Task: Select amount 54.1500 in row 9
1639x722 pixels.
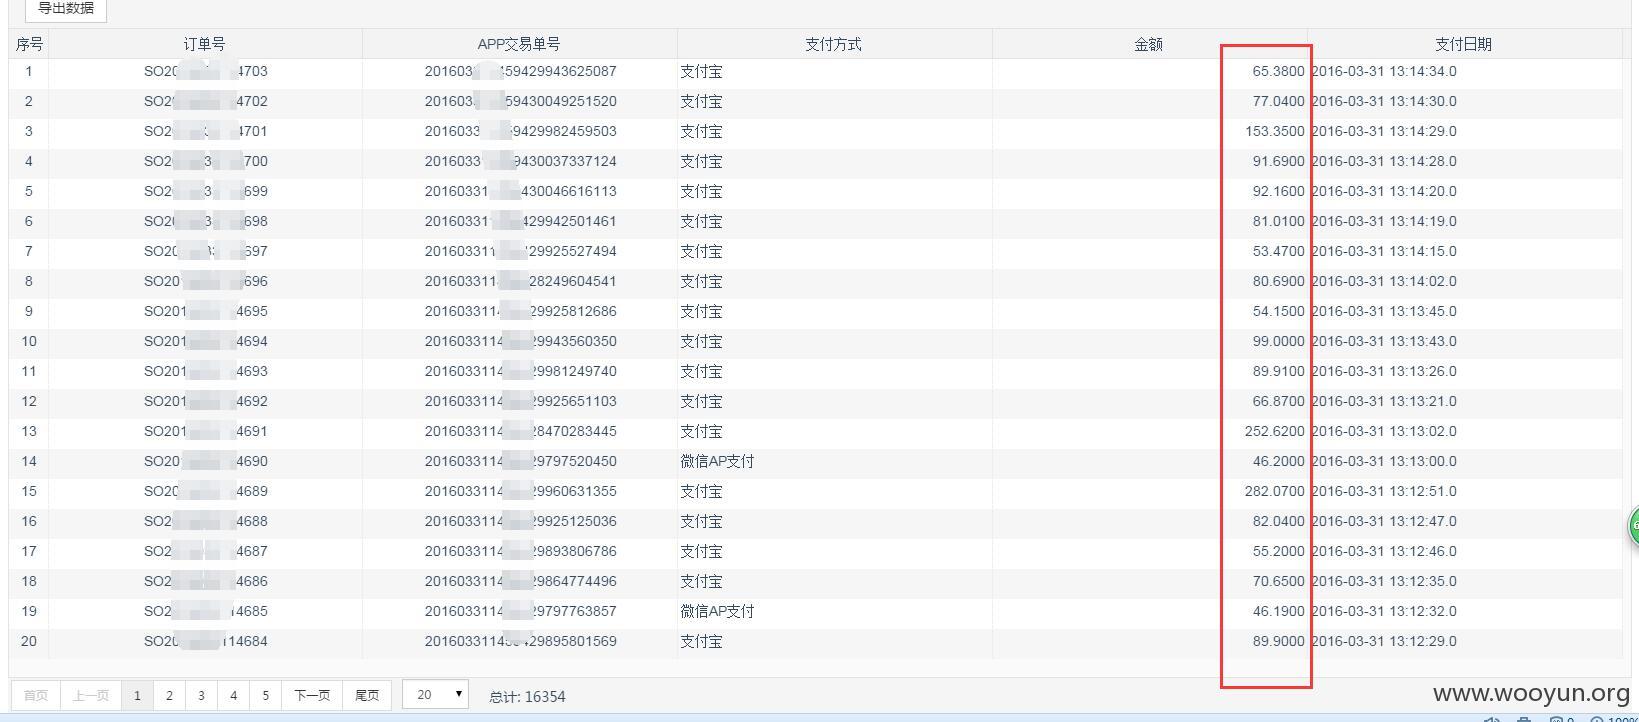Action: coord(1278,311)
